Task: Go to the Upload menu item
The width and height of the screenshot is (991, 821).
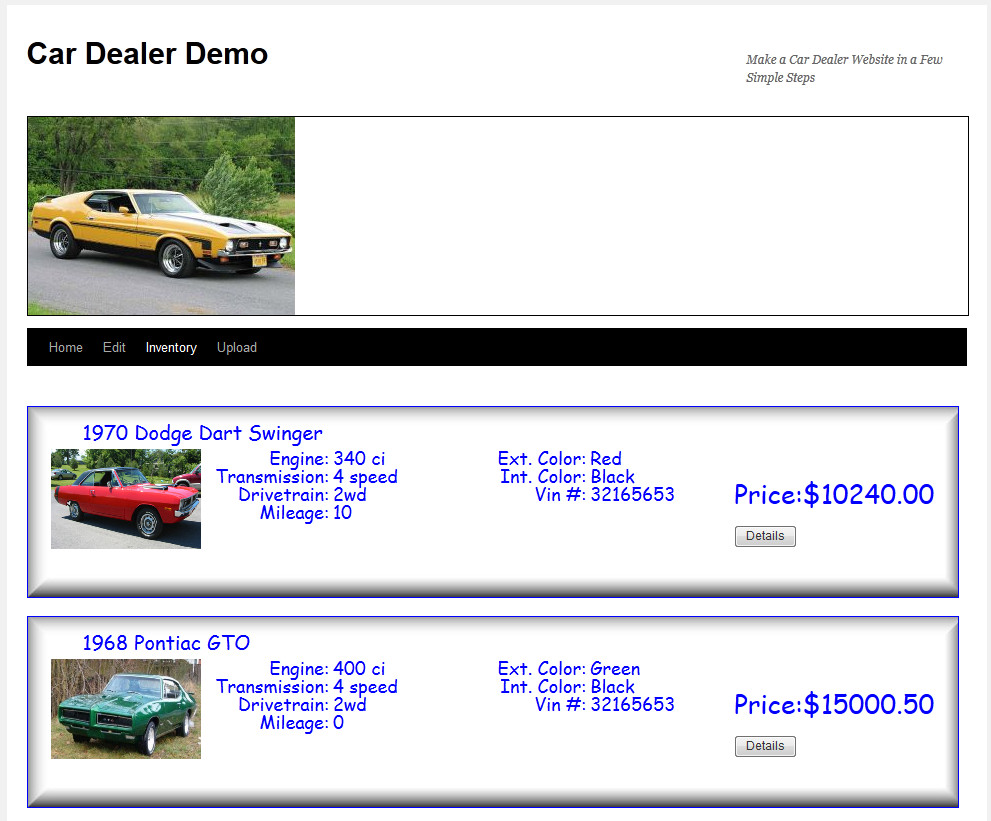Action: tap(236, 347)
